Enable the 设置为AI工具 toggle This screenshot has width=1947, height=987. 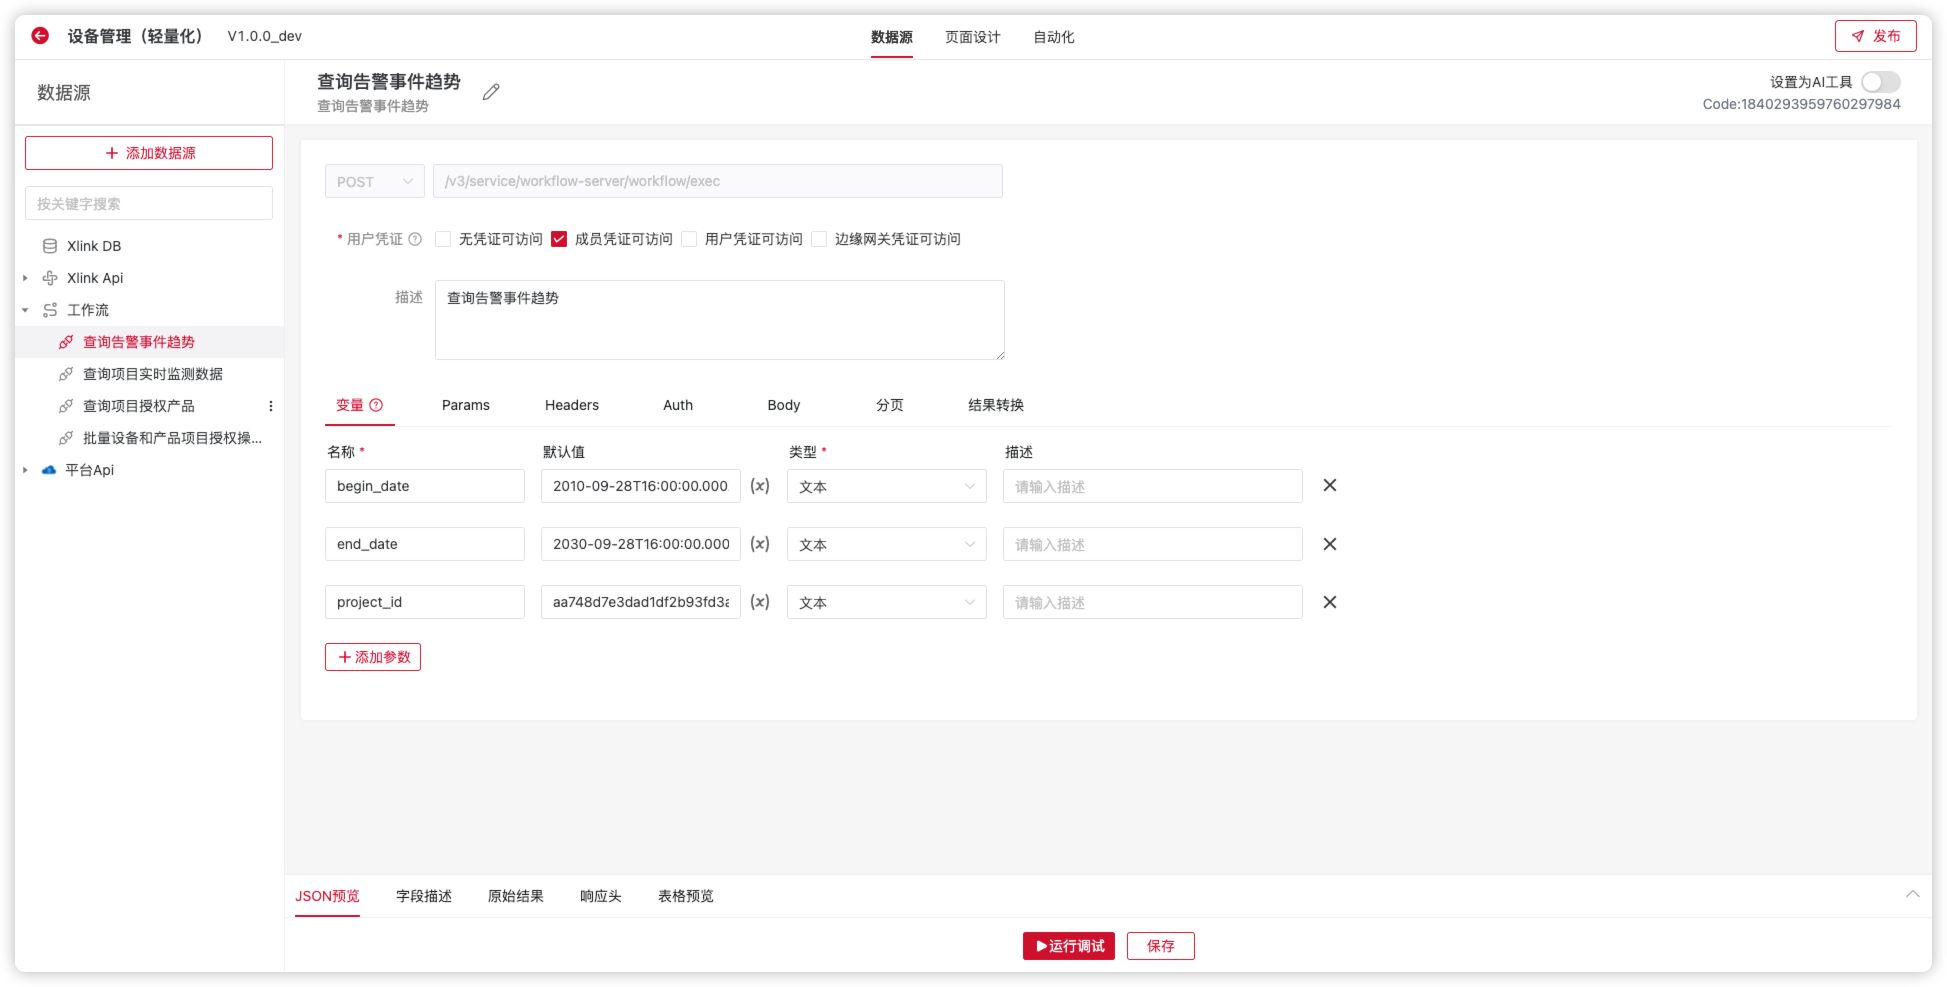[x=1880, y=82]
